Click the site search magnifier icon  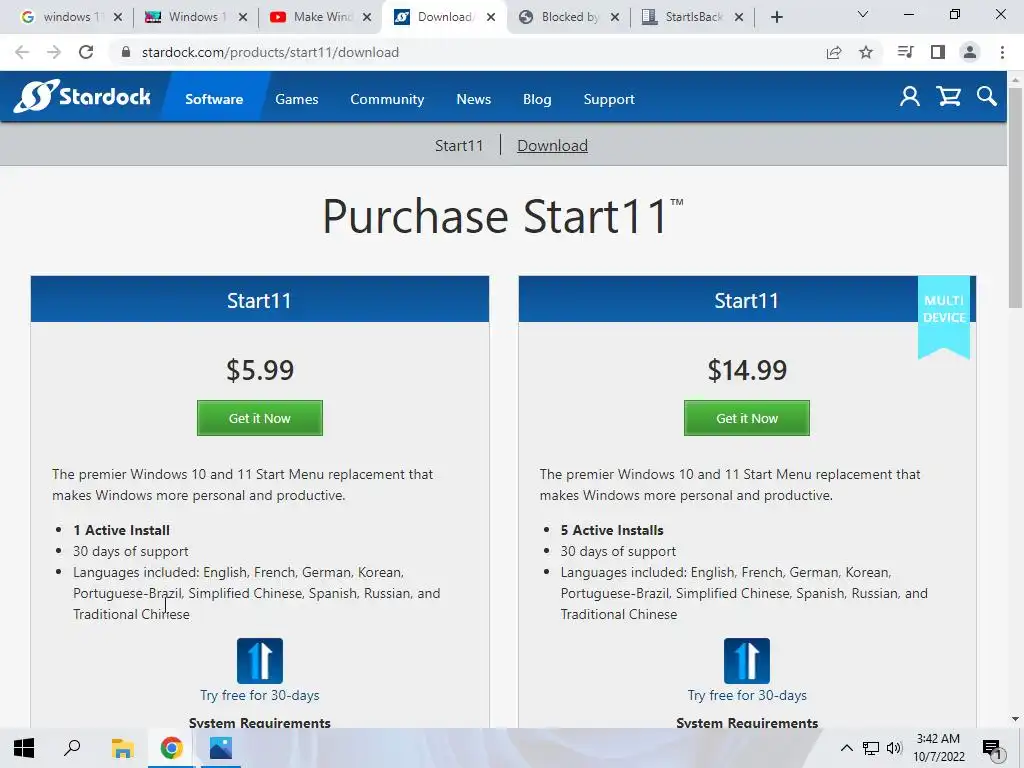[x=987, y=97]
